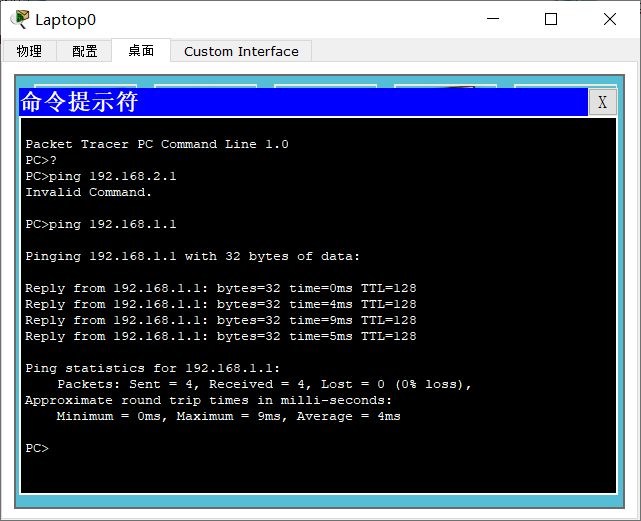Click the Packet Tracer icon in title bar

[19, 19]
